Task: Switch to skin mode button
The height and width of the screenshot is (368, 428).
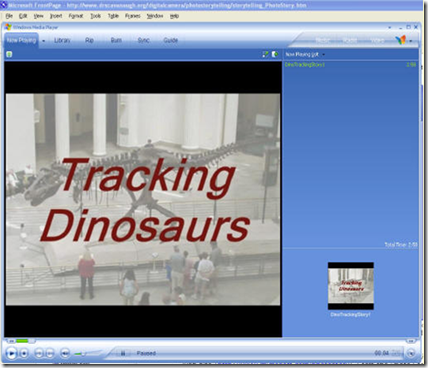Action: coord(411,353)
